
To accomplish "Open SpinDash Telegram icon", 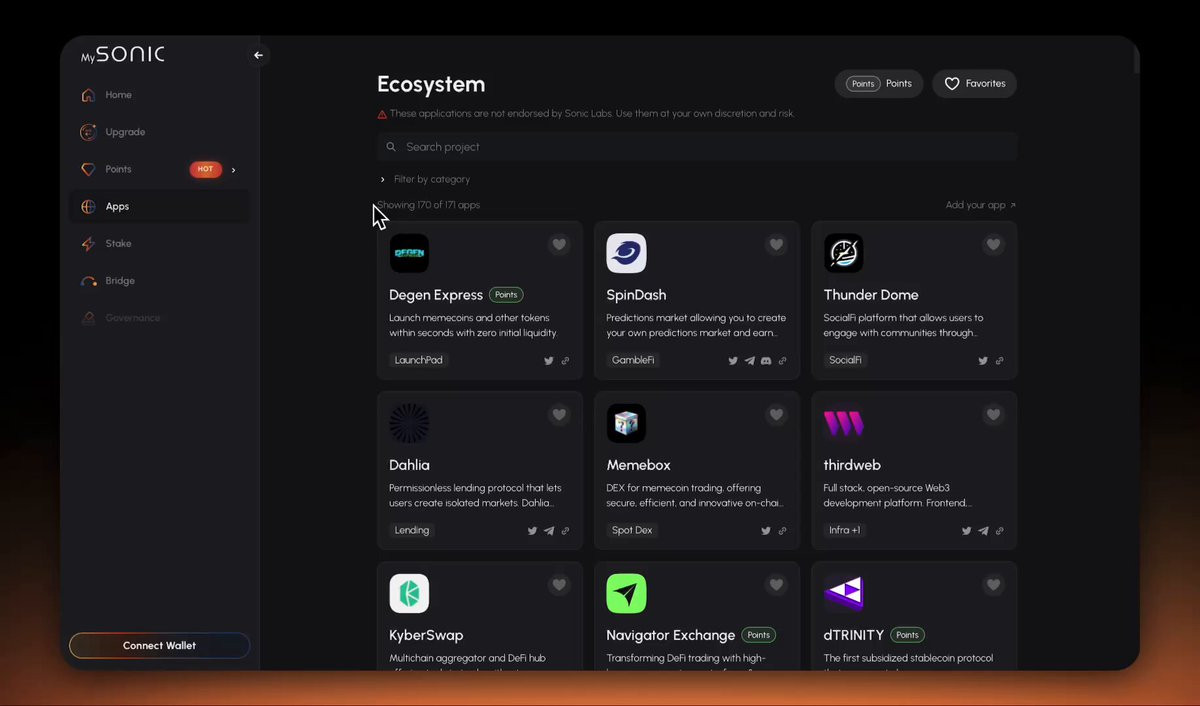I will click(749, 361).
